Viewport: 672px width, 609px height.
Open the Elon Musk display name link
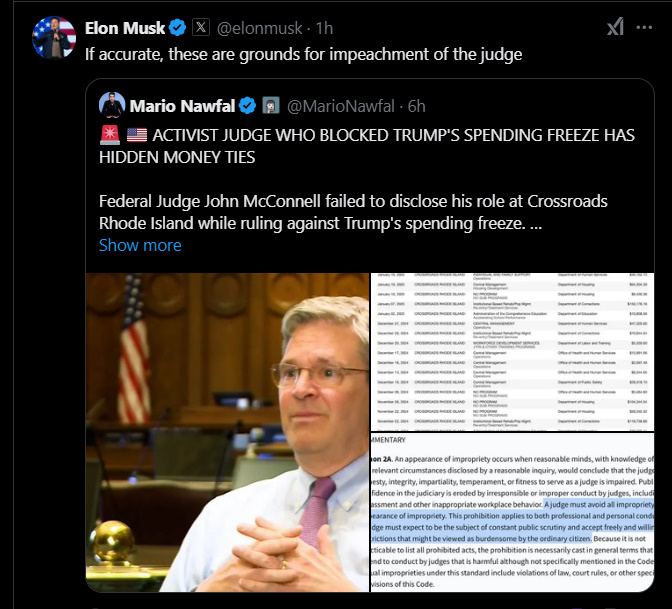125,28
